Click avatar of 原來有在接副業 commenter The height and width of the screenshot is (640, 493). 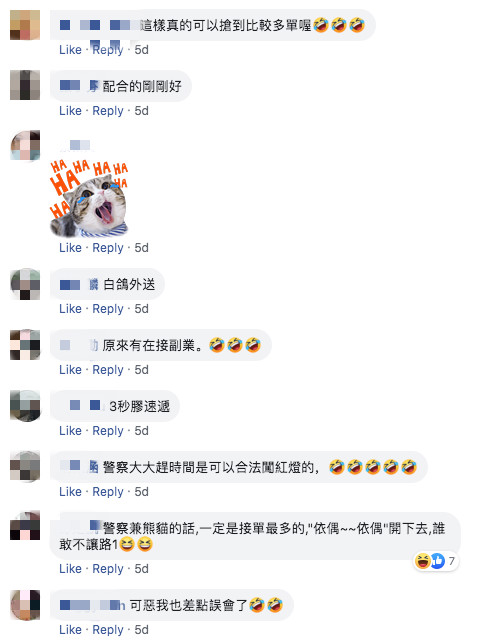[25, 345]
